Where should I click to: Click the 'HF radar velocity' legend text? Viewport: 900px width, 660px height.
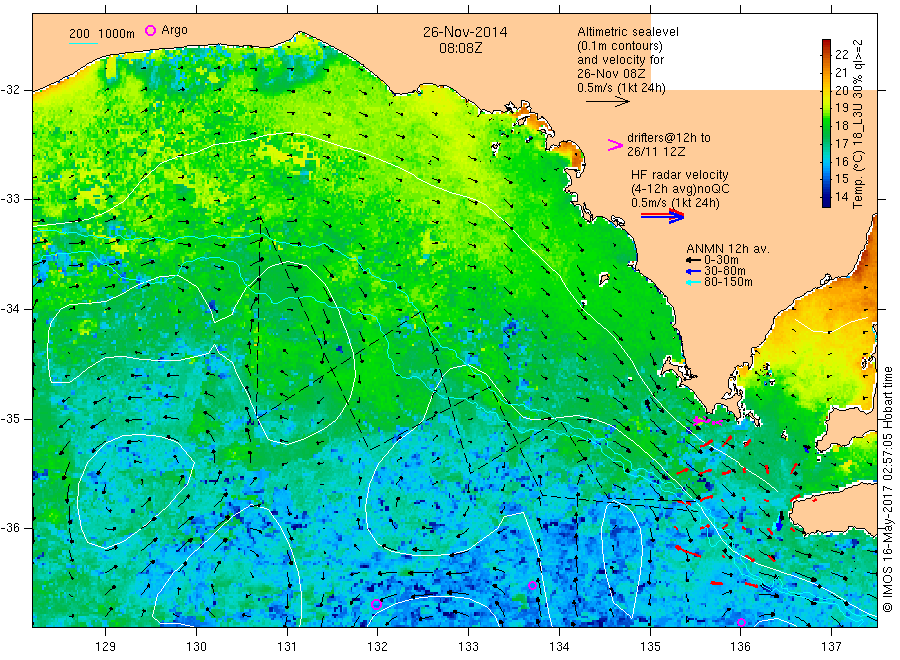click(x=680, y=175)
